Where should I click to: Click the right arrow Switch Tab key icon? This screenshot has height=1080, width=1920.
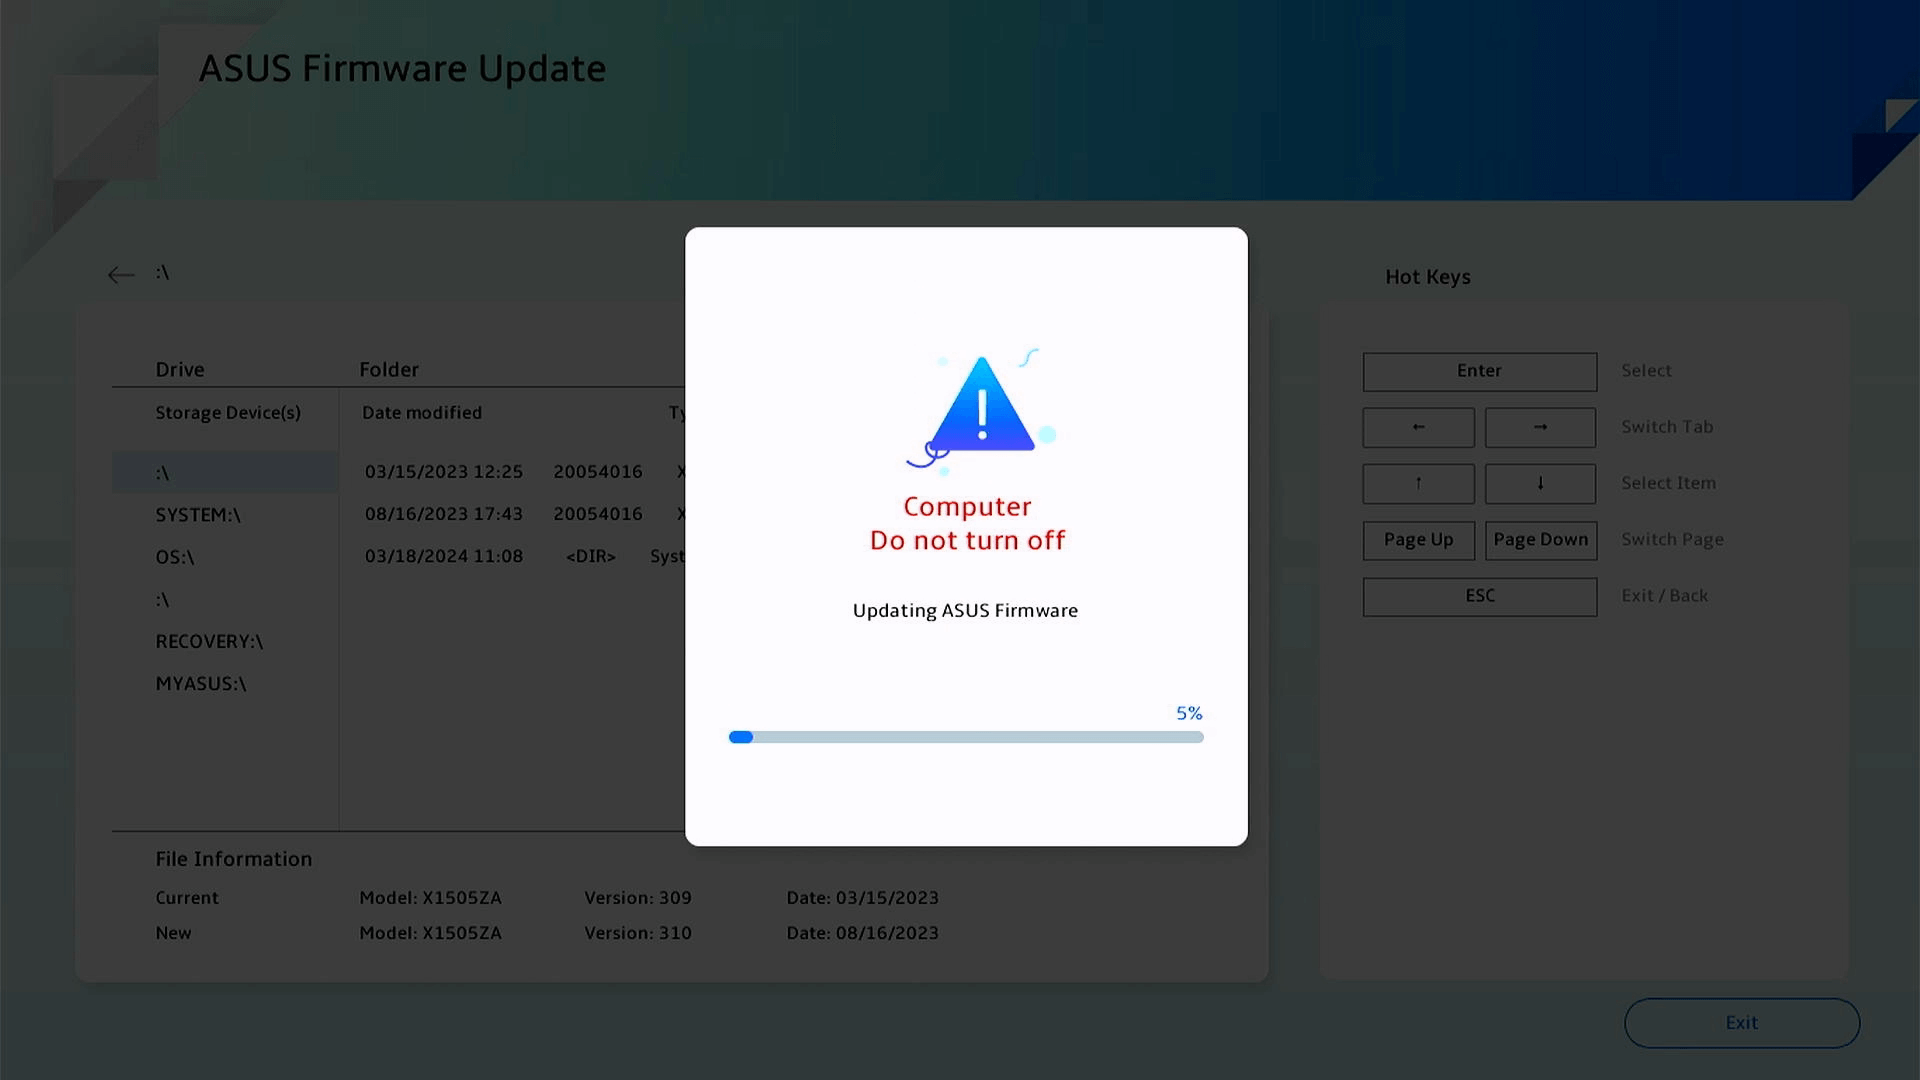point(1539,427)
